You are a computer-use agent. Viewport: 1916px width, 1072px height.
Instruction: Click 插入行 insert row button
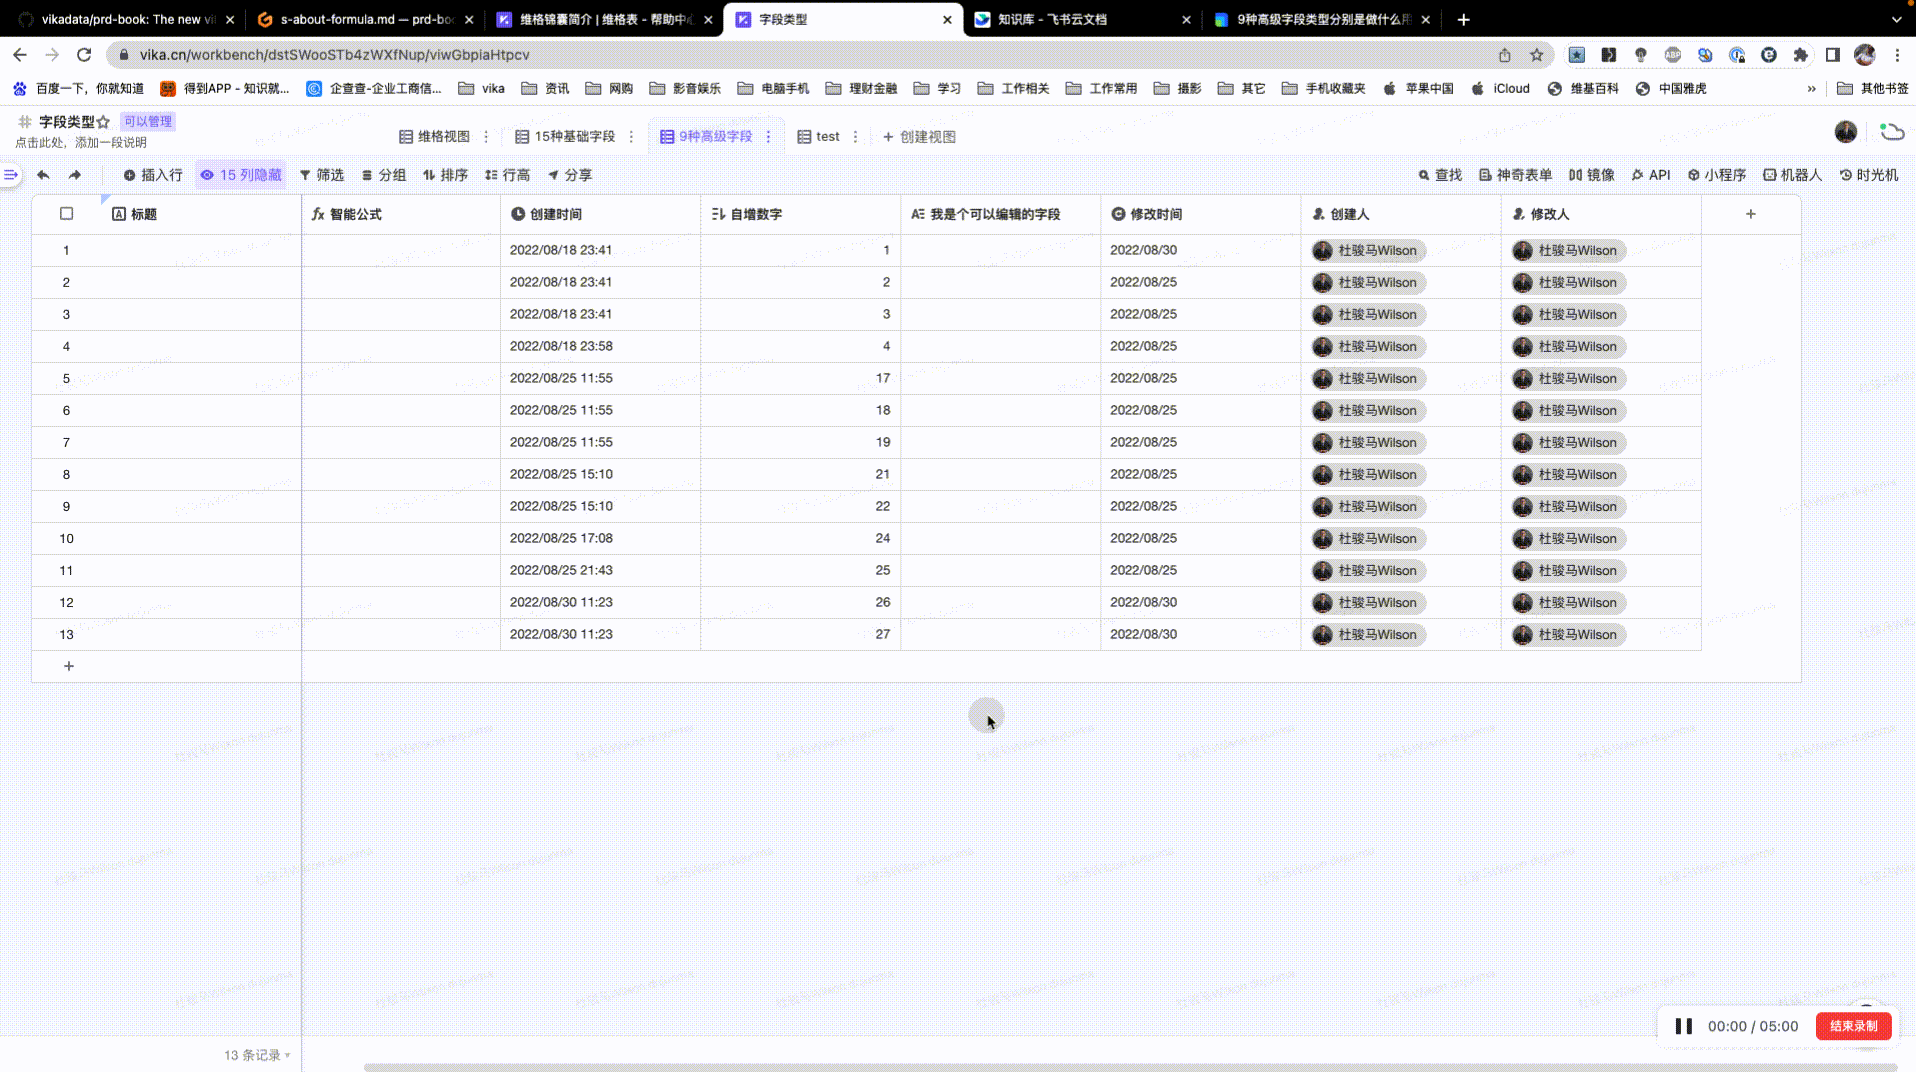point(153,175)
